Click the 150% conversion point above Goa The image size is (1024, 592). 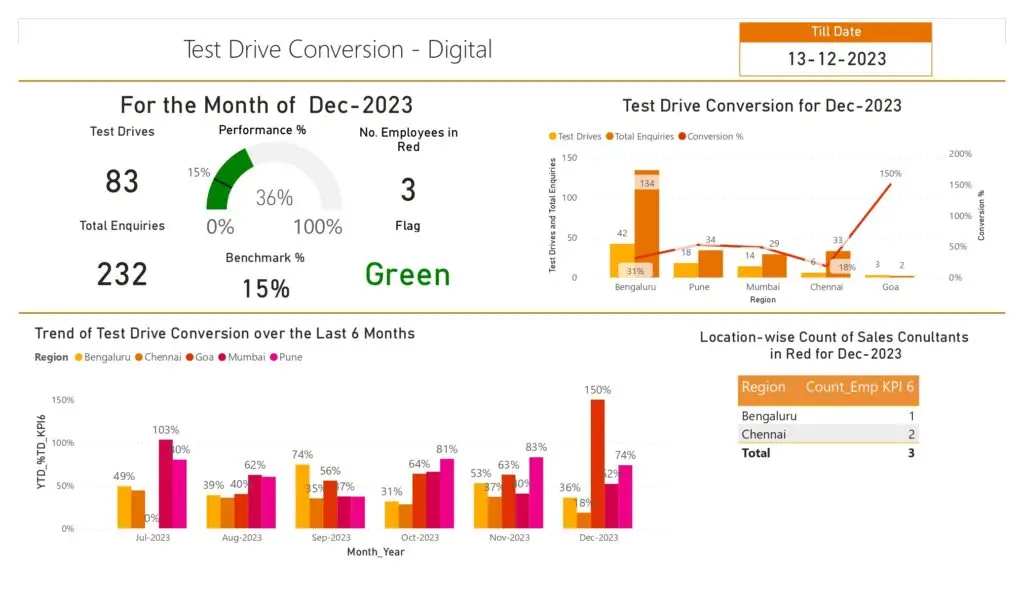tap(889, 184)
